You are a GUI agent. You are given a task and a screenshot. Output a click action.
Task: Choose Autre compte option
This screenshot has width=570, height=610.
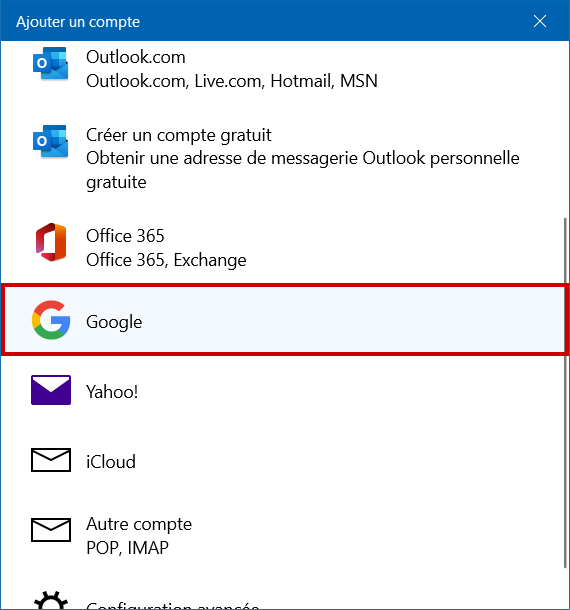click(139, 524)
